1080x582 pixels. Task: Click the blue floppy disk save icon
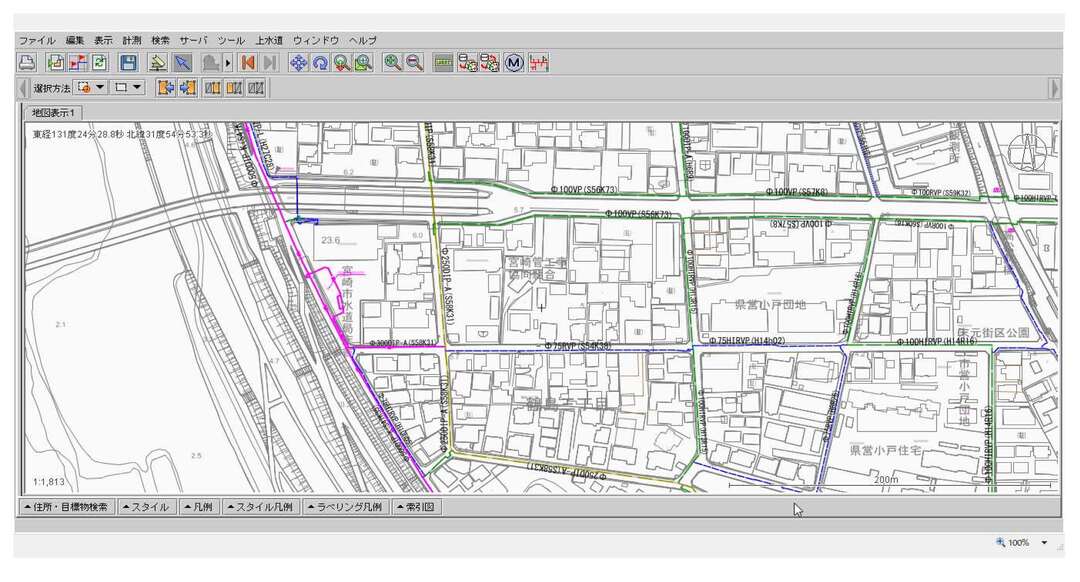coord(128,63)
